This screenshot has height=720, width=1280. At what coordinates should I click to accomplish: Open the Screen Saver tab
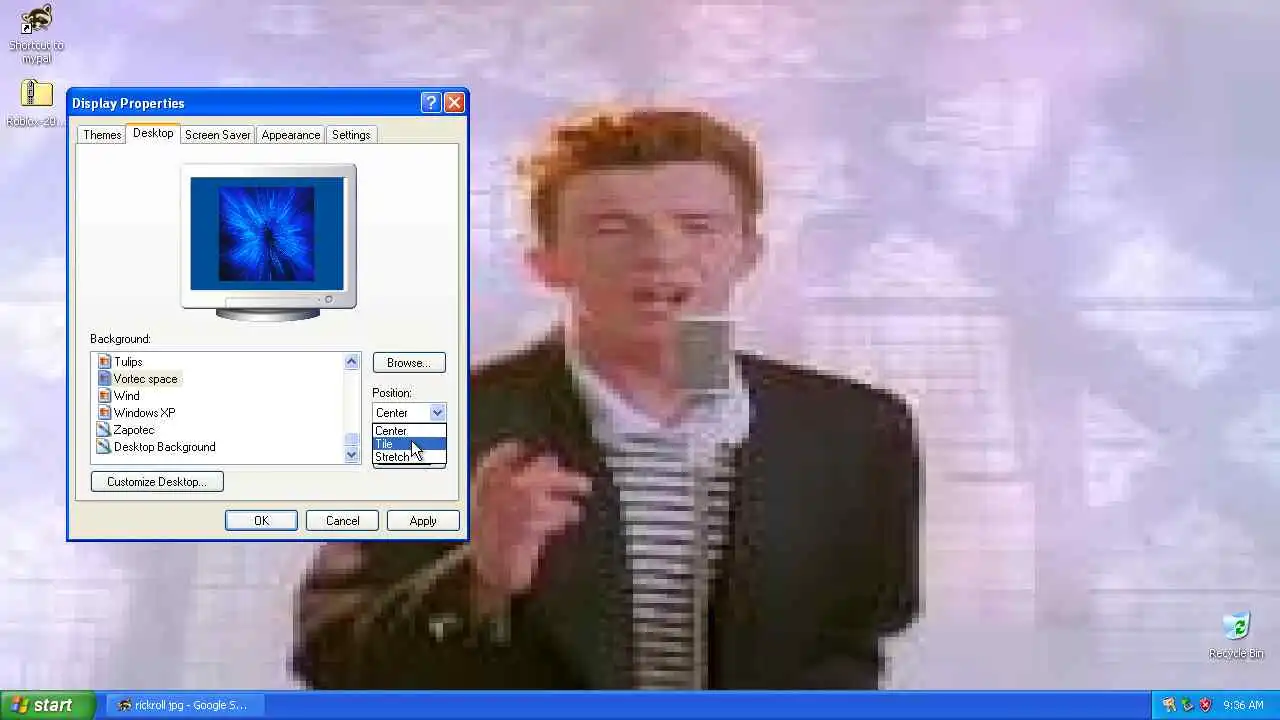coord(217,135)
